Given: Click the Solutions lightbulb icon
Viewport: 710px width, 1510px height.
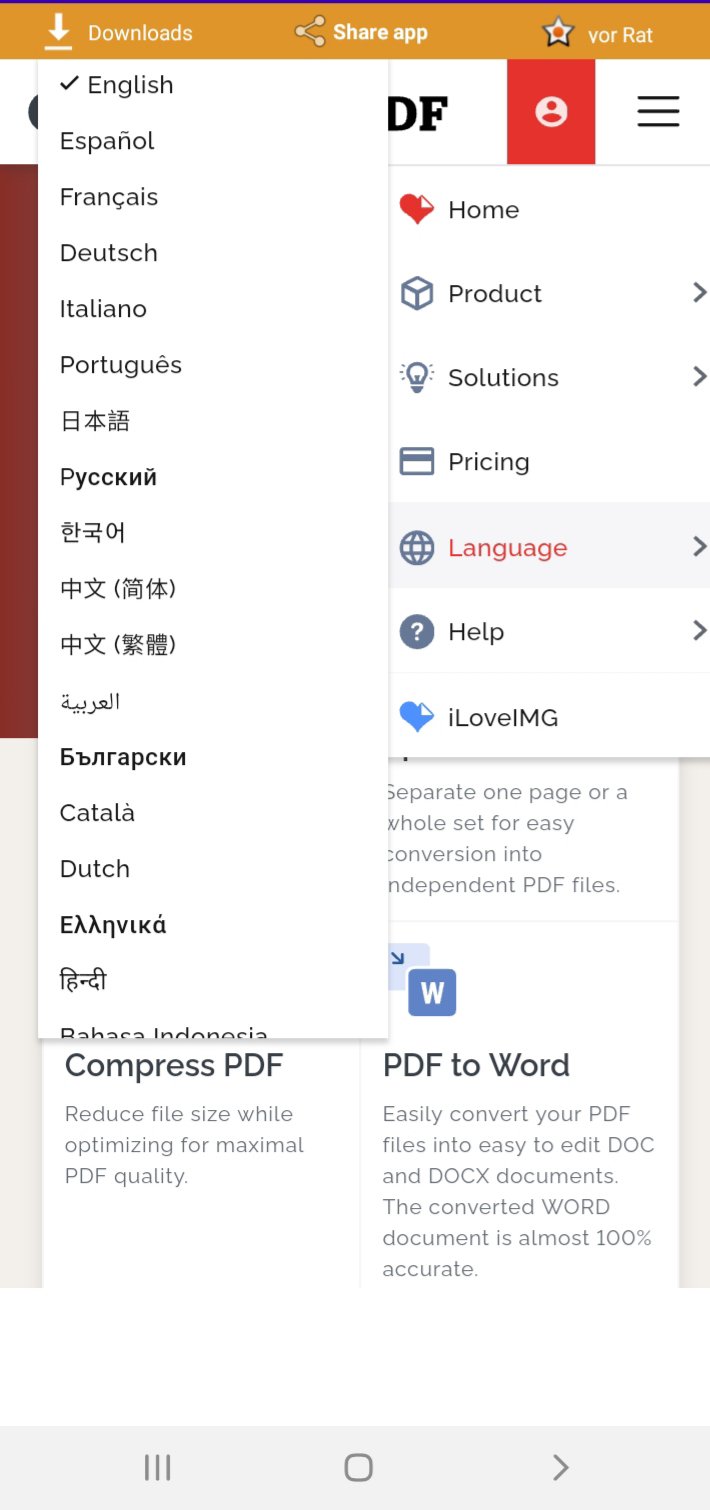Looking at the screenshot, I should [416, 377].
